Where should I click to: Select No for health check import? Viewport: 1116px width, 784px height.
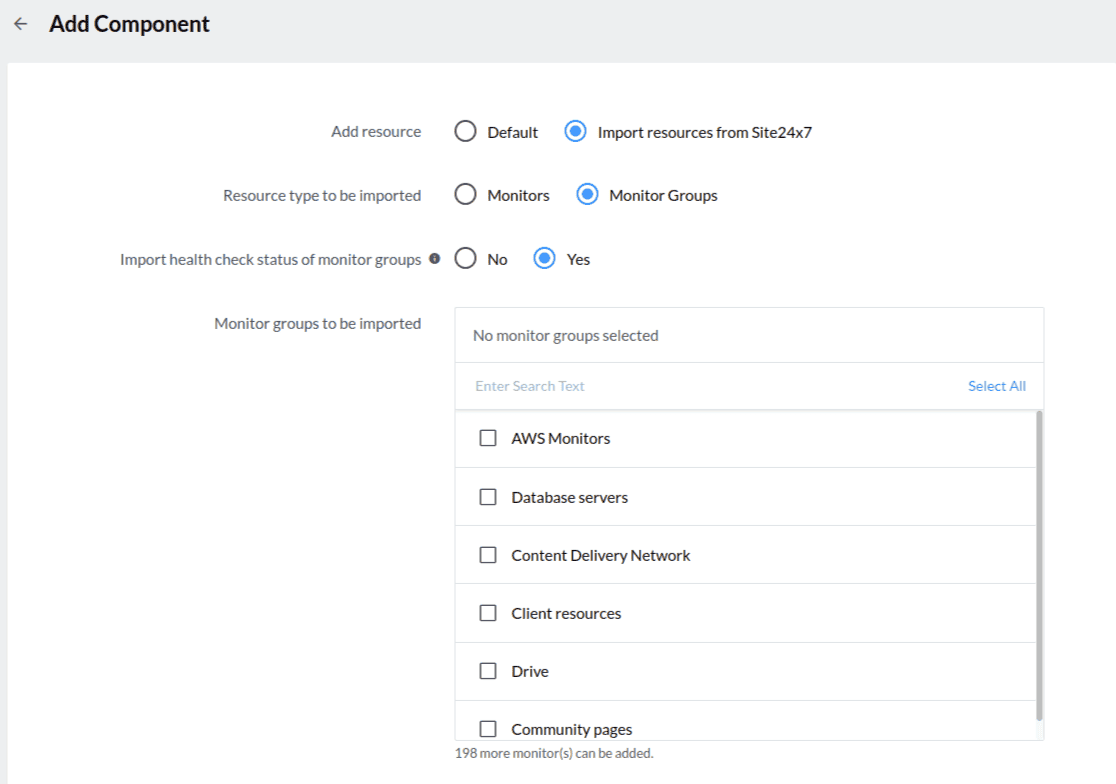click(x=465, y=259)
